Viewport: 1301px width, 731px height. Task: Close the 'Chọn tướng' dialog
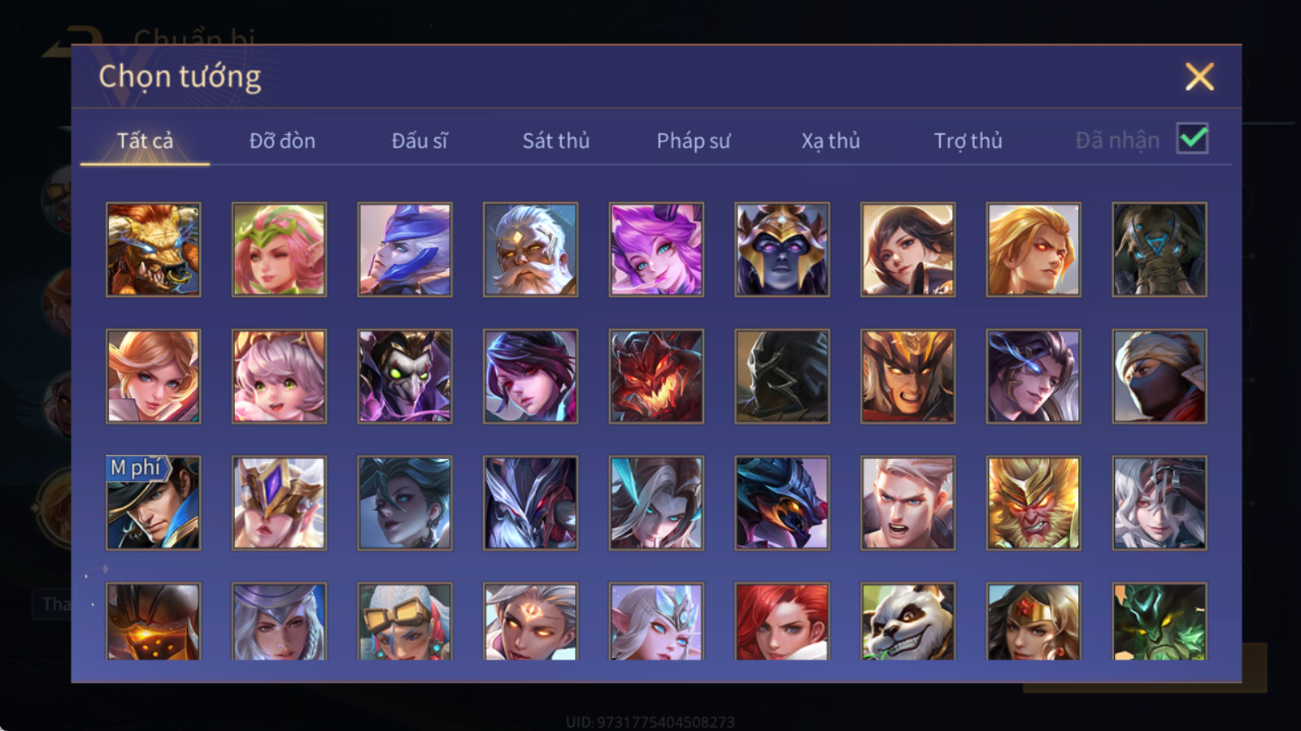click(x=1199, y=77)
